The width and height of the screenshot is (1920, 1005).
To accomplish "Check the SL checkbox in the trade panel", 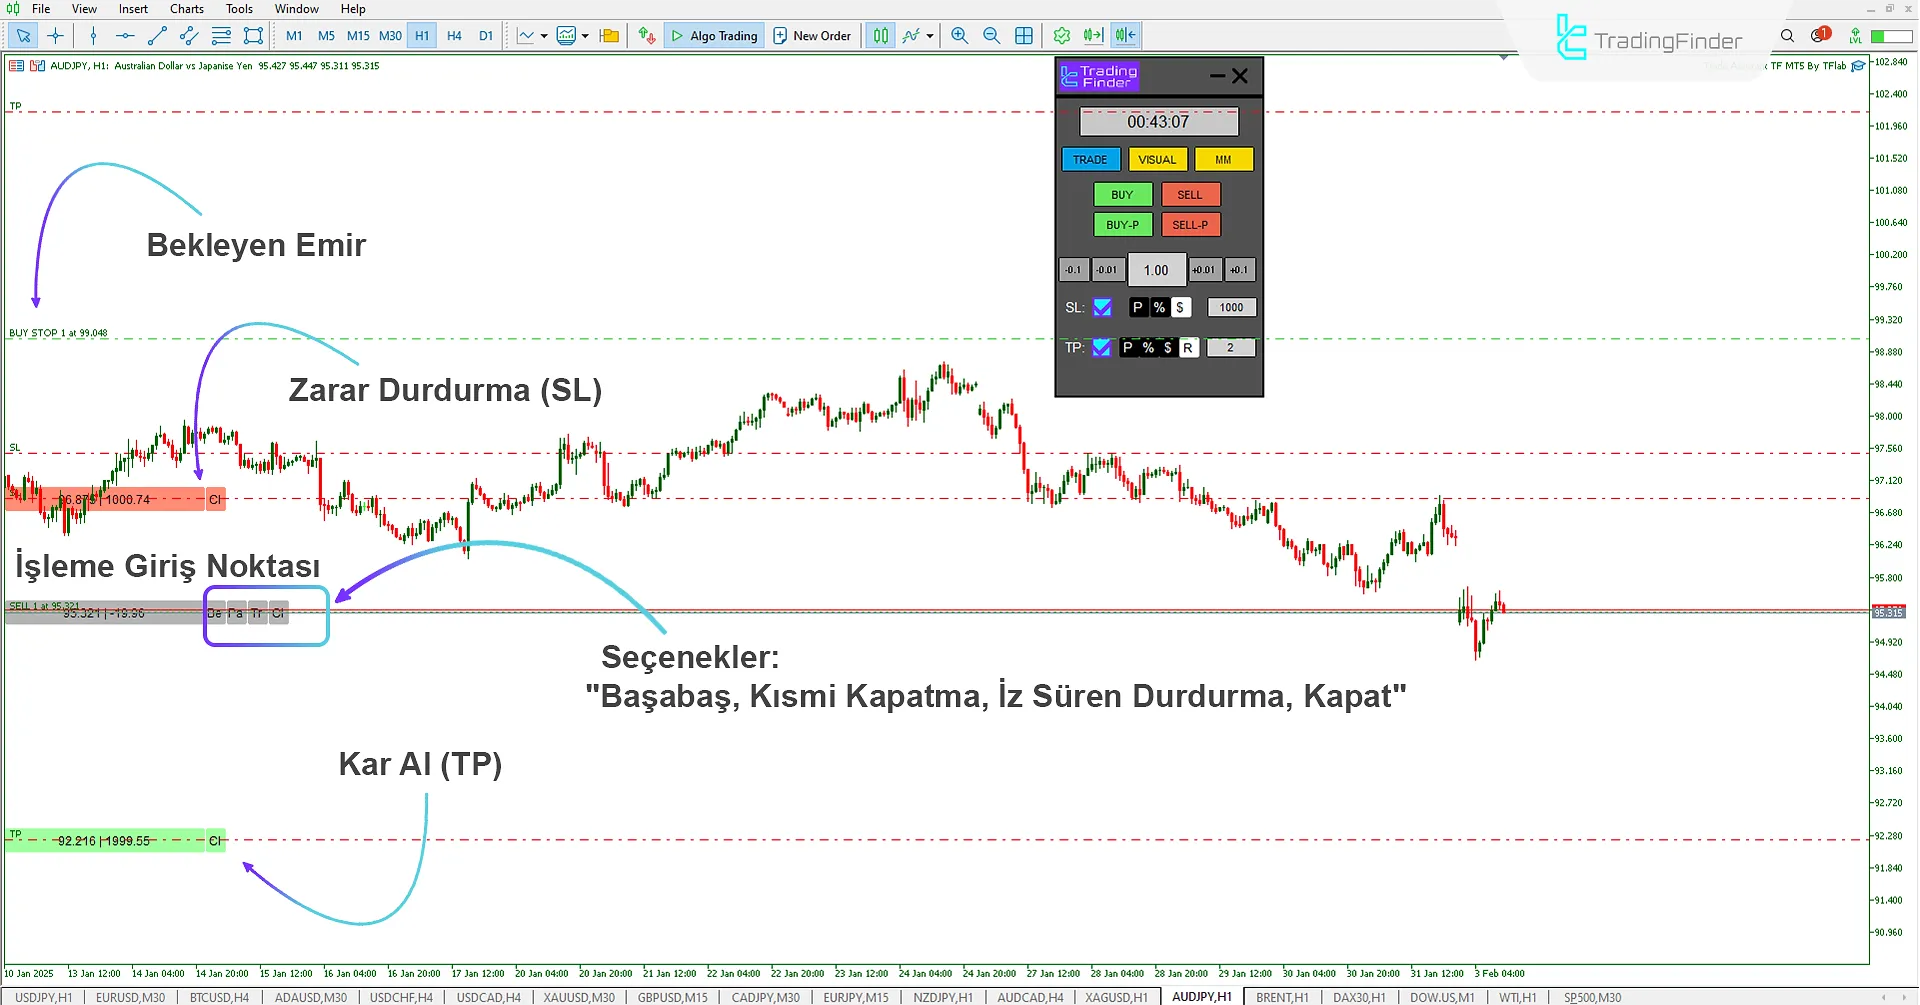I will tap(1102, 307).
